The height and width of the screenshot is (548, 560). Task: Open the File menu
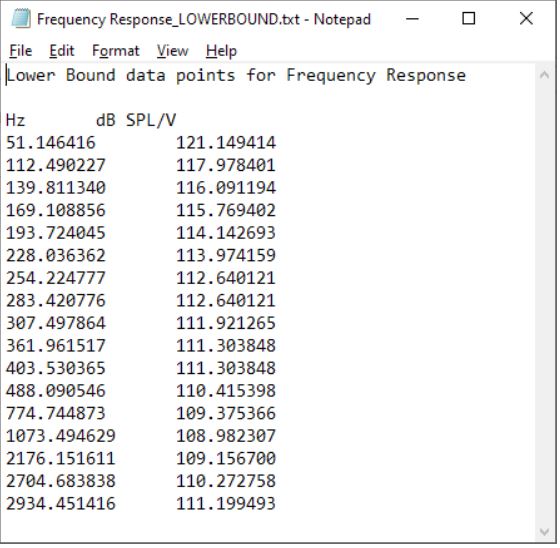point(21,51)
